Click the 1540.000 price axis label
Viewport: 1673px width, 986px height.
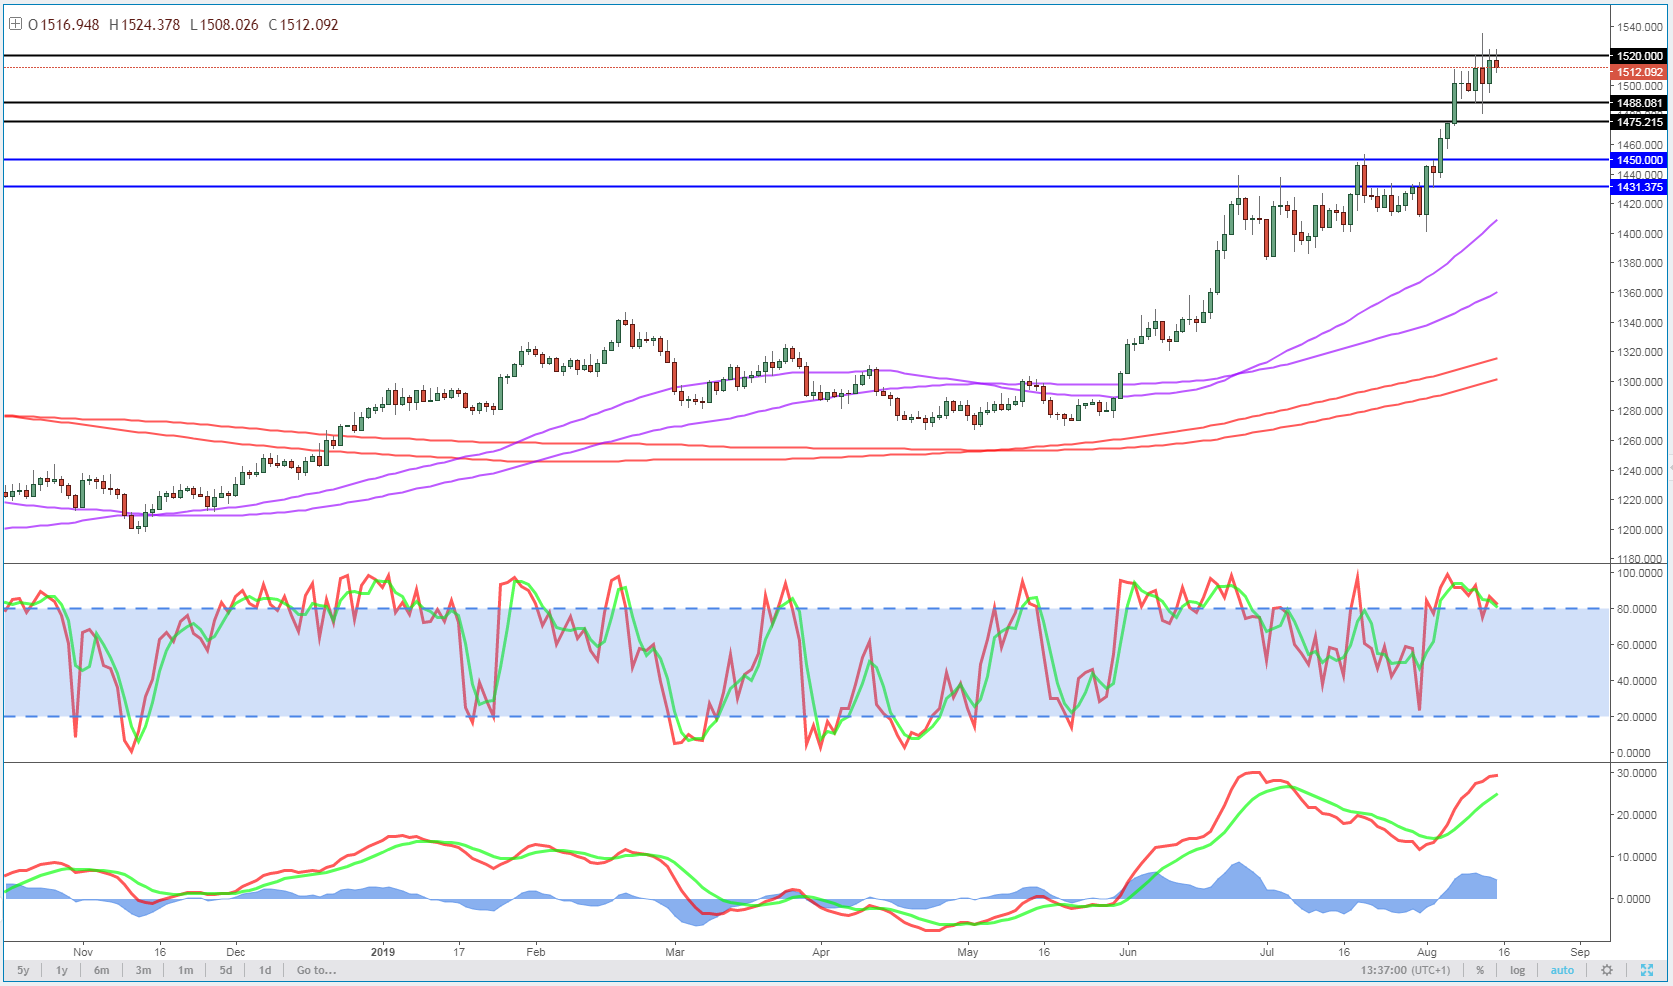(x=1640, y=28)
